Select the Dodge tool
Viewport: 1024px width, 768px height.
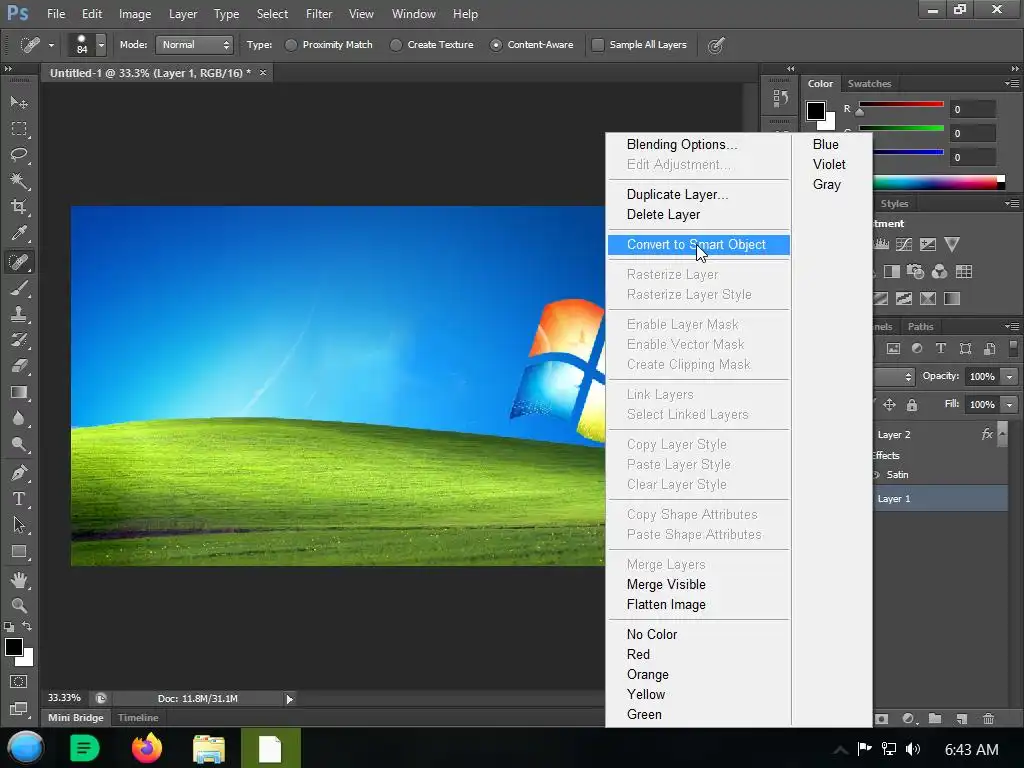tap(19, 445)
